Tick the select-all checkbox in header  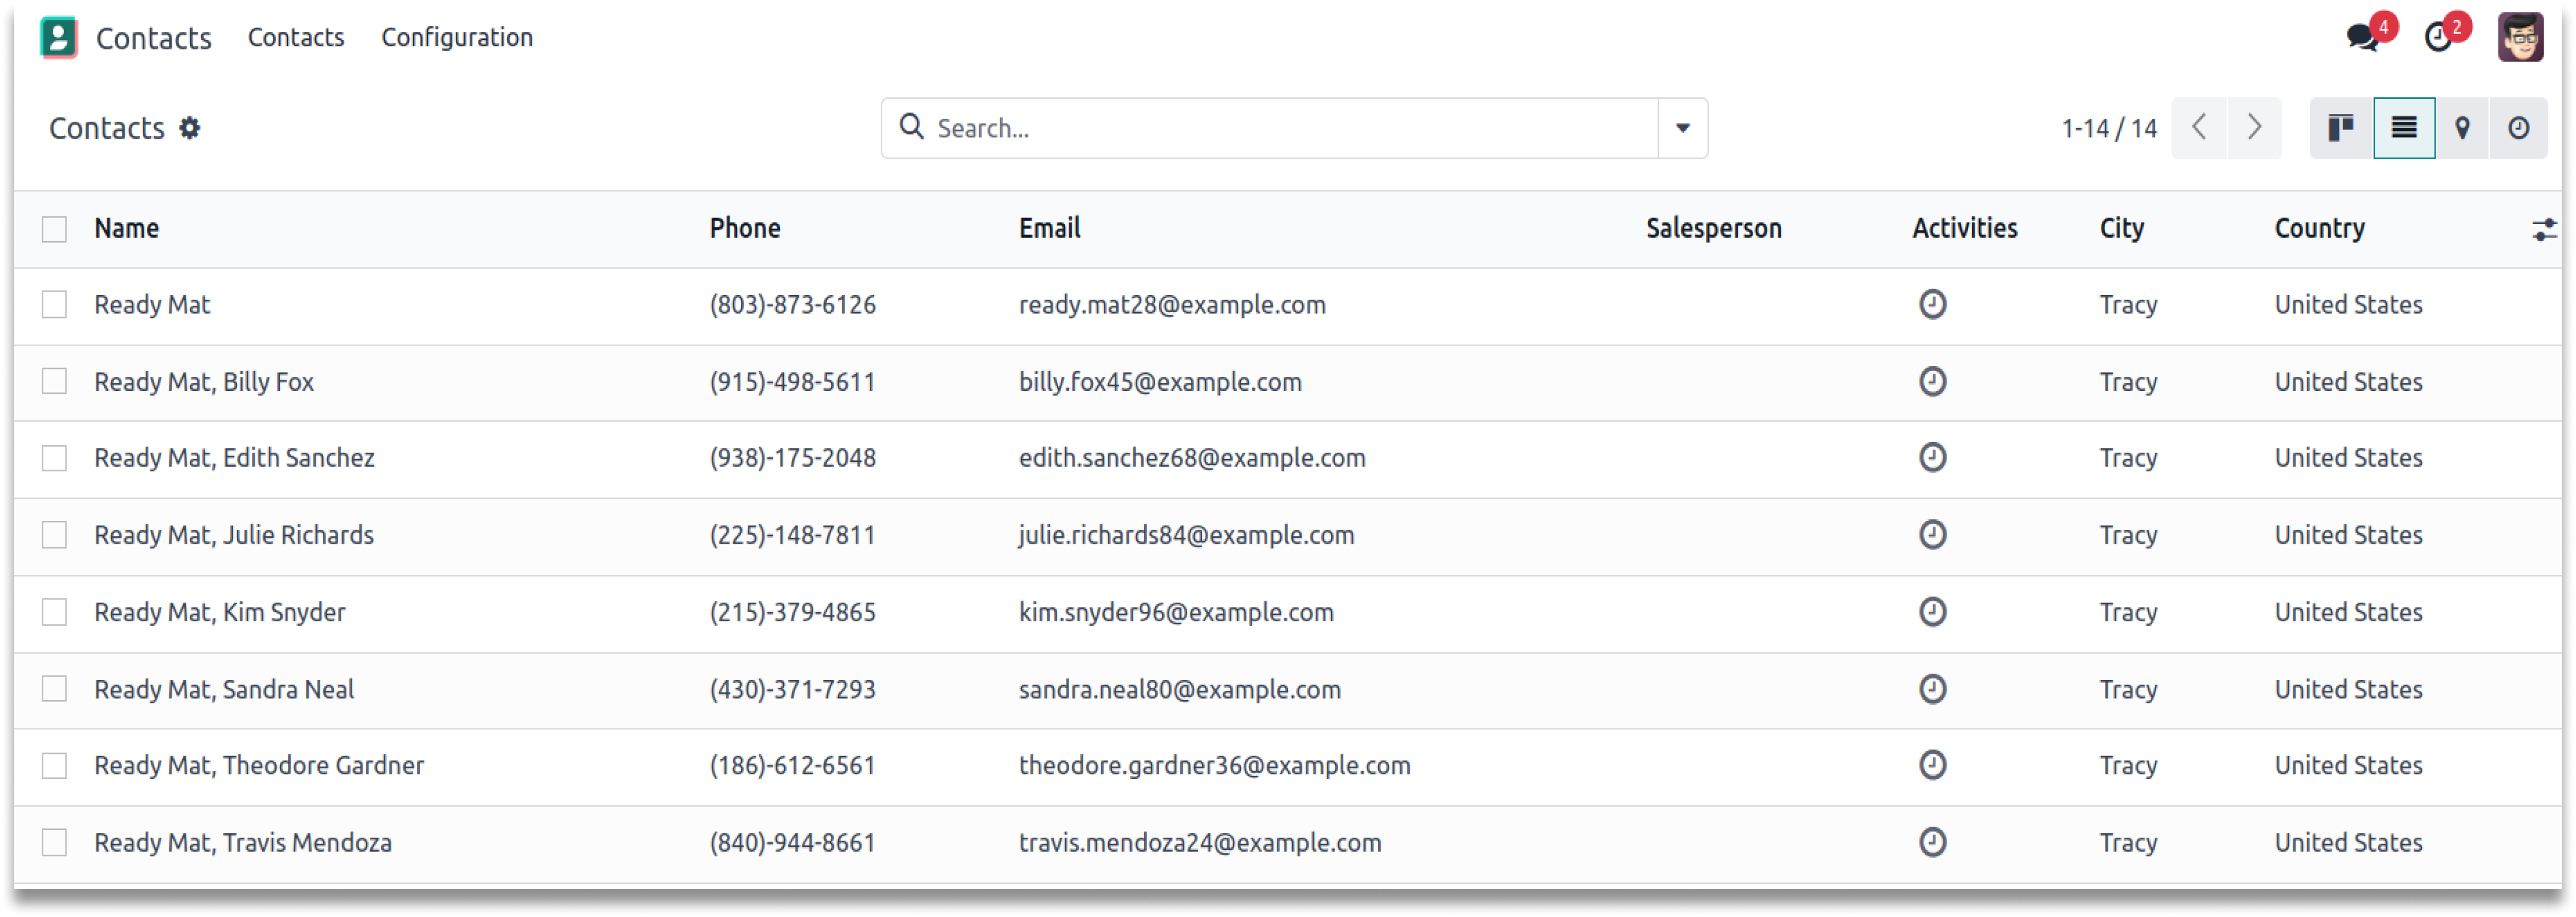(54, 229)
